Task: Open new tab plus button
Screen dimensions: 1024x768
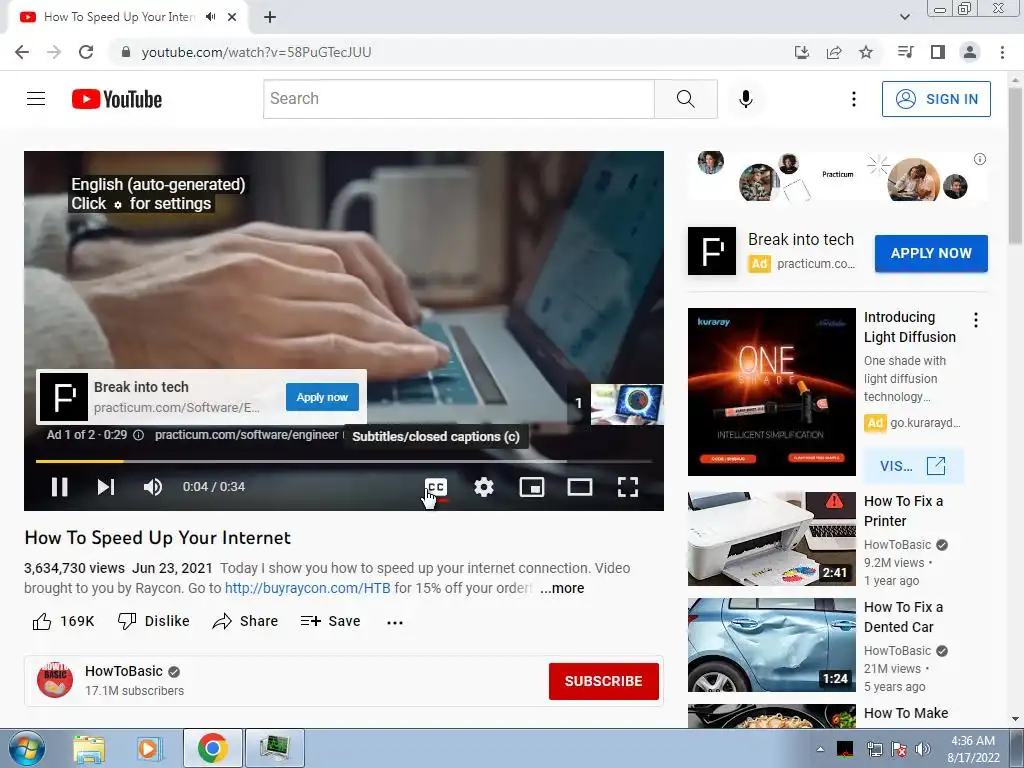Action: tap(270, 18)
